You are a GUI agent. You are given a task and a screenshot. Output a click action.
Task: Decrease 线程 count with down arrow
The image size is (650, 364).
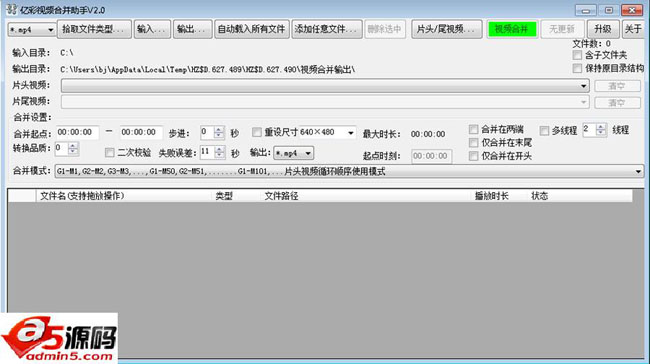point(601,133)
